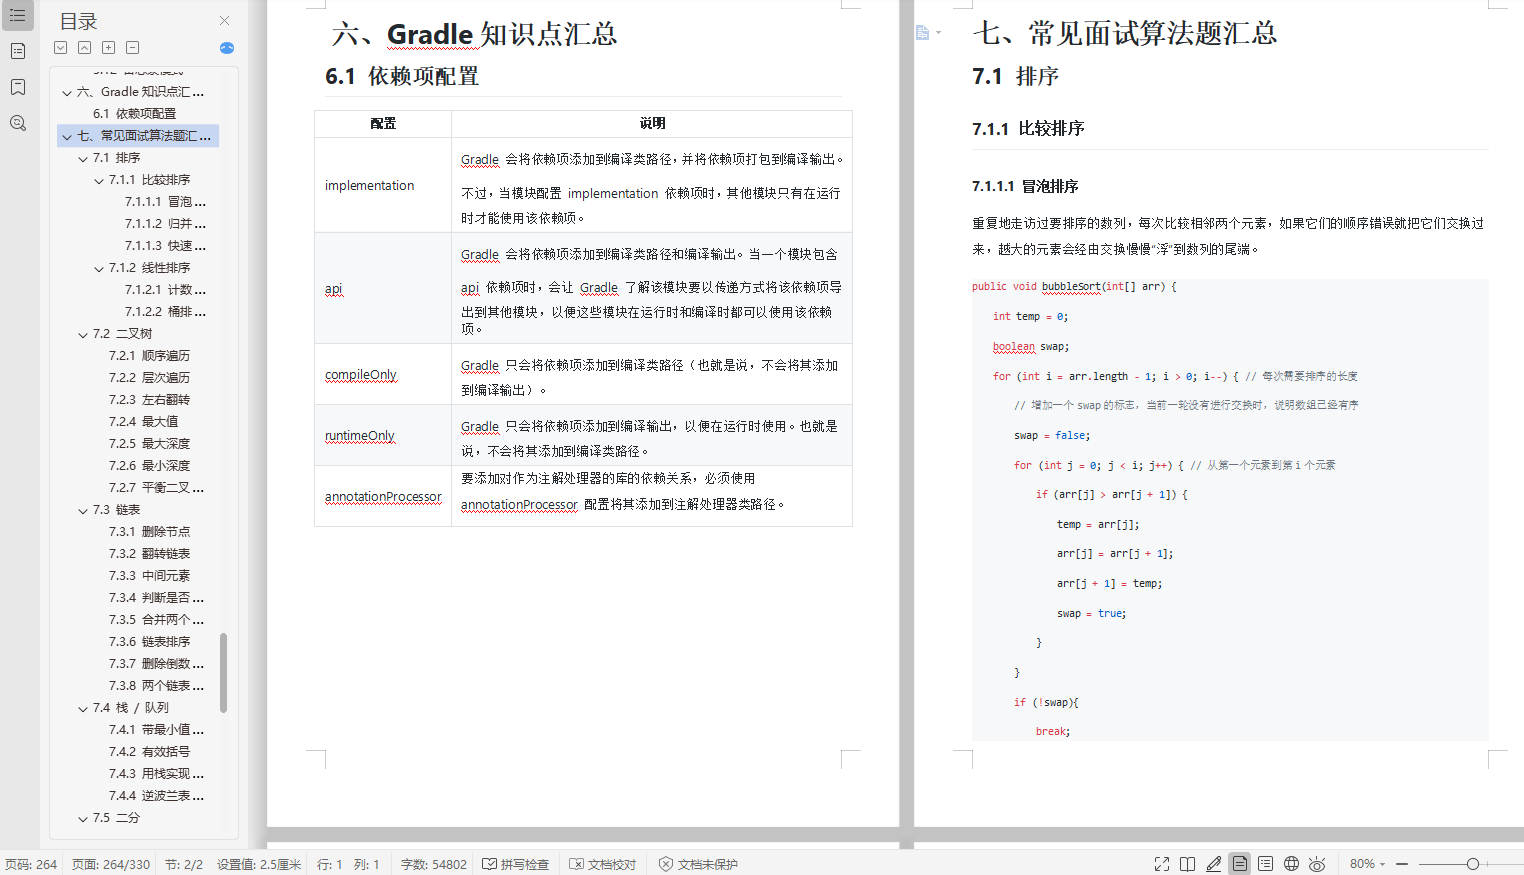Collapse the 7.4 栈 / 队列 node
Screen dimensions: 1524x875
click(83, 708)
